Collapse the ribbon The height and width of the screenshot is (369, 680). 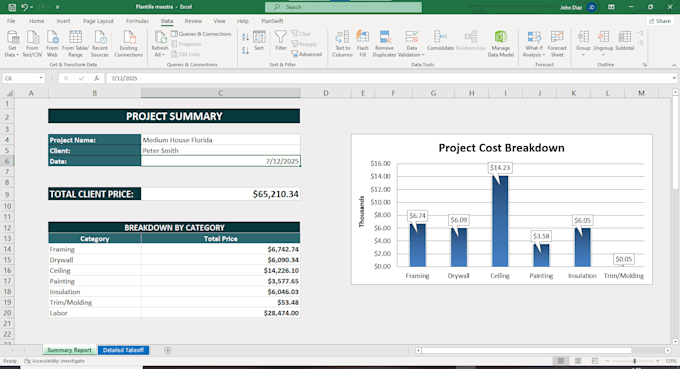674,65
